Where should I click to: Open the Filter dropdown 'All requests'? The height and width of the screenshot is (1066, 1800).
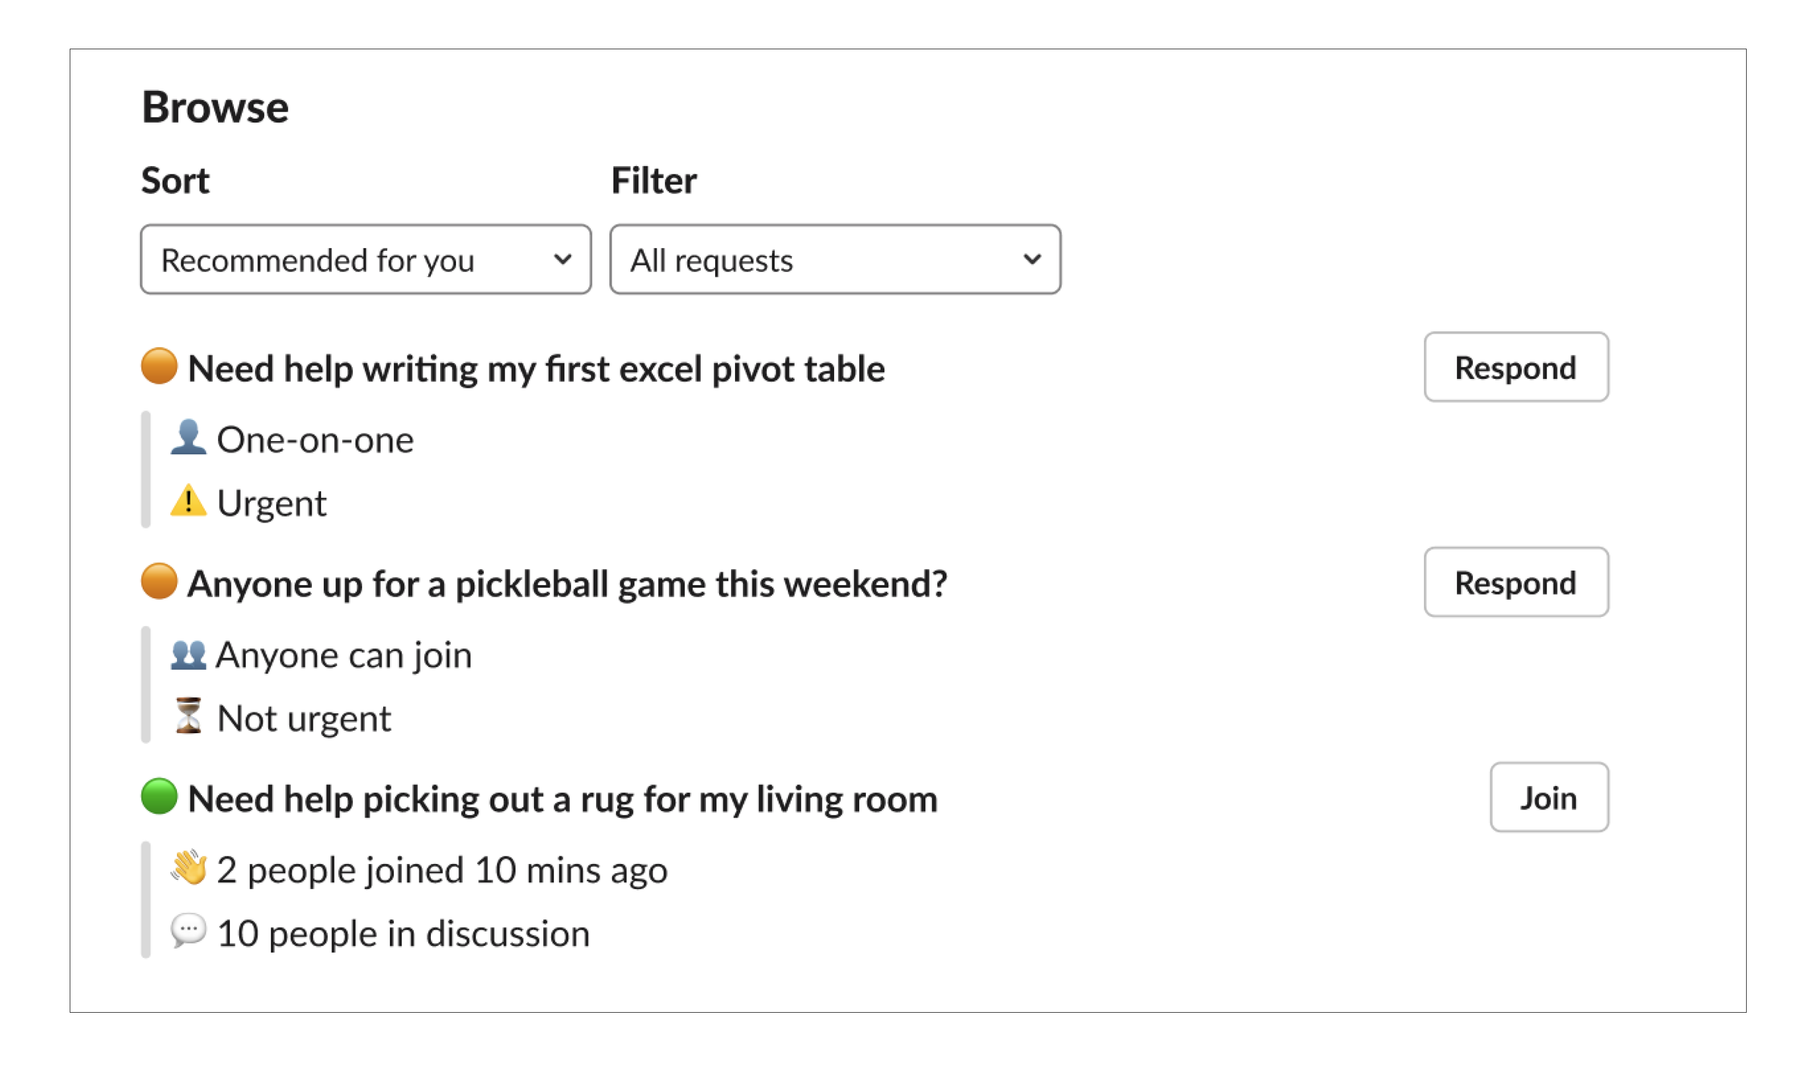[x=834, y=260]
